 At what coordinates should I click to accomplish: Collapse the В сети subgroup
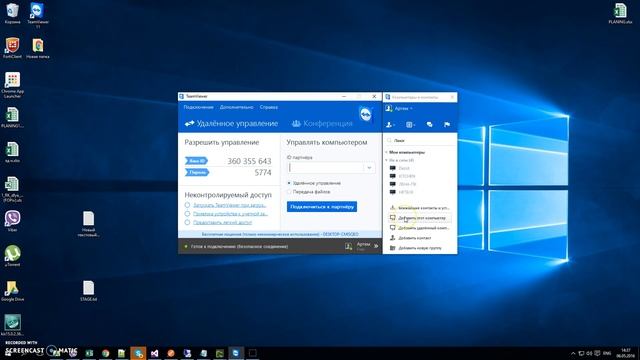[400, 160]
